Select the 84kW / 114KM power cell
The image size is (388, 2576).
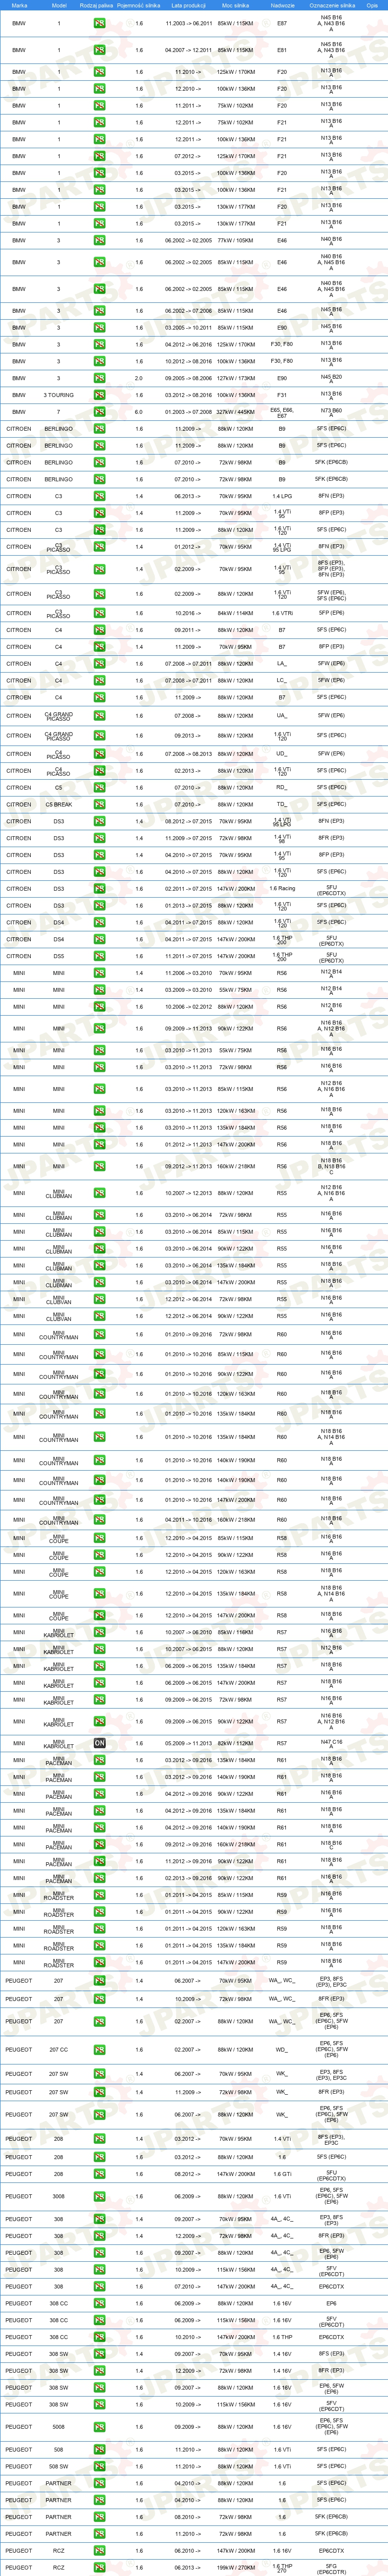coord(236,614)
